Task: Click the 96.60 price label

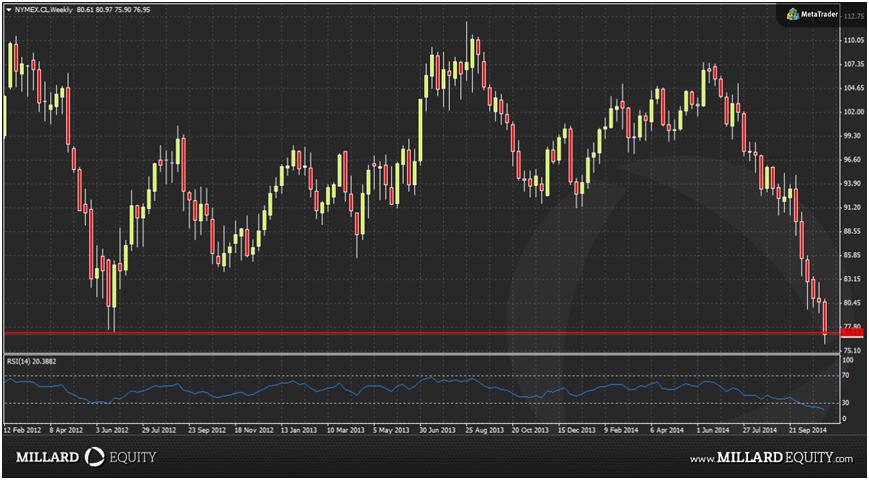Action: tap(852, 160)
